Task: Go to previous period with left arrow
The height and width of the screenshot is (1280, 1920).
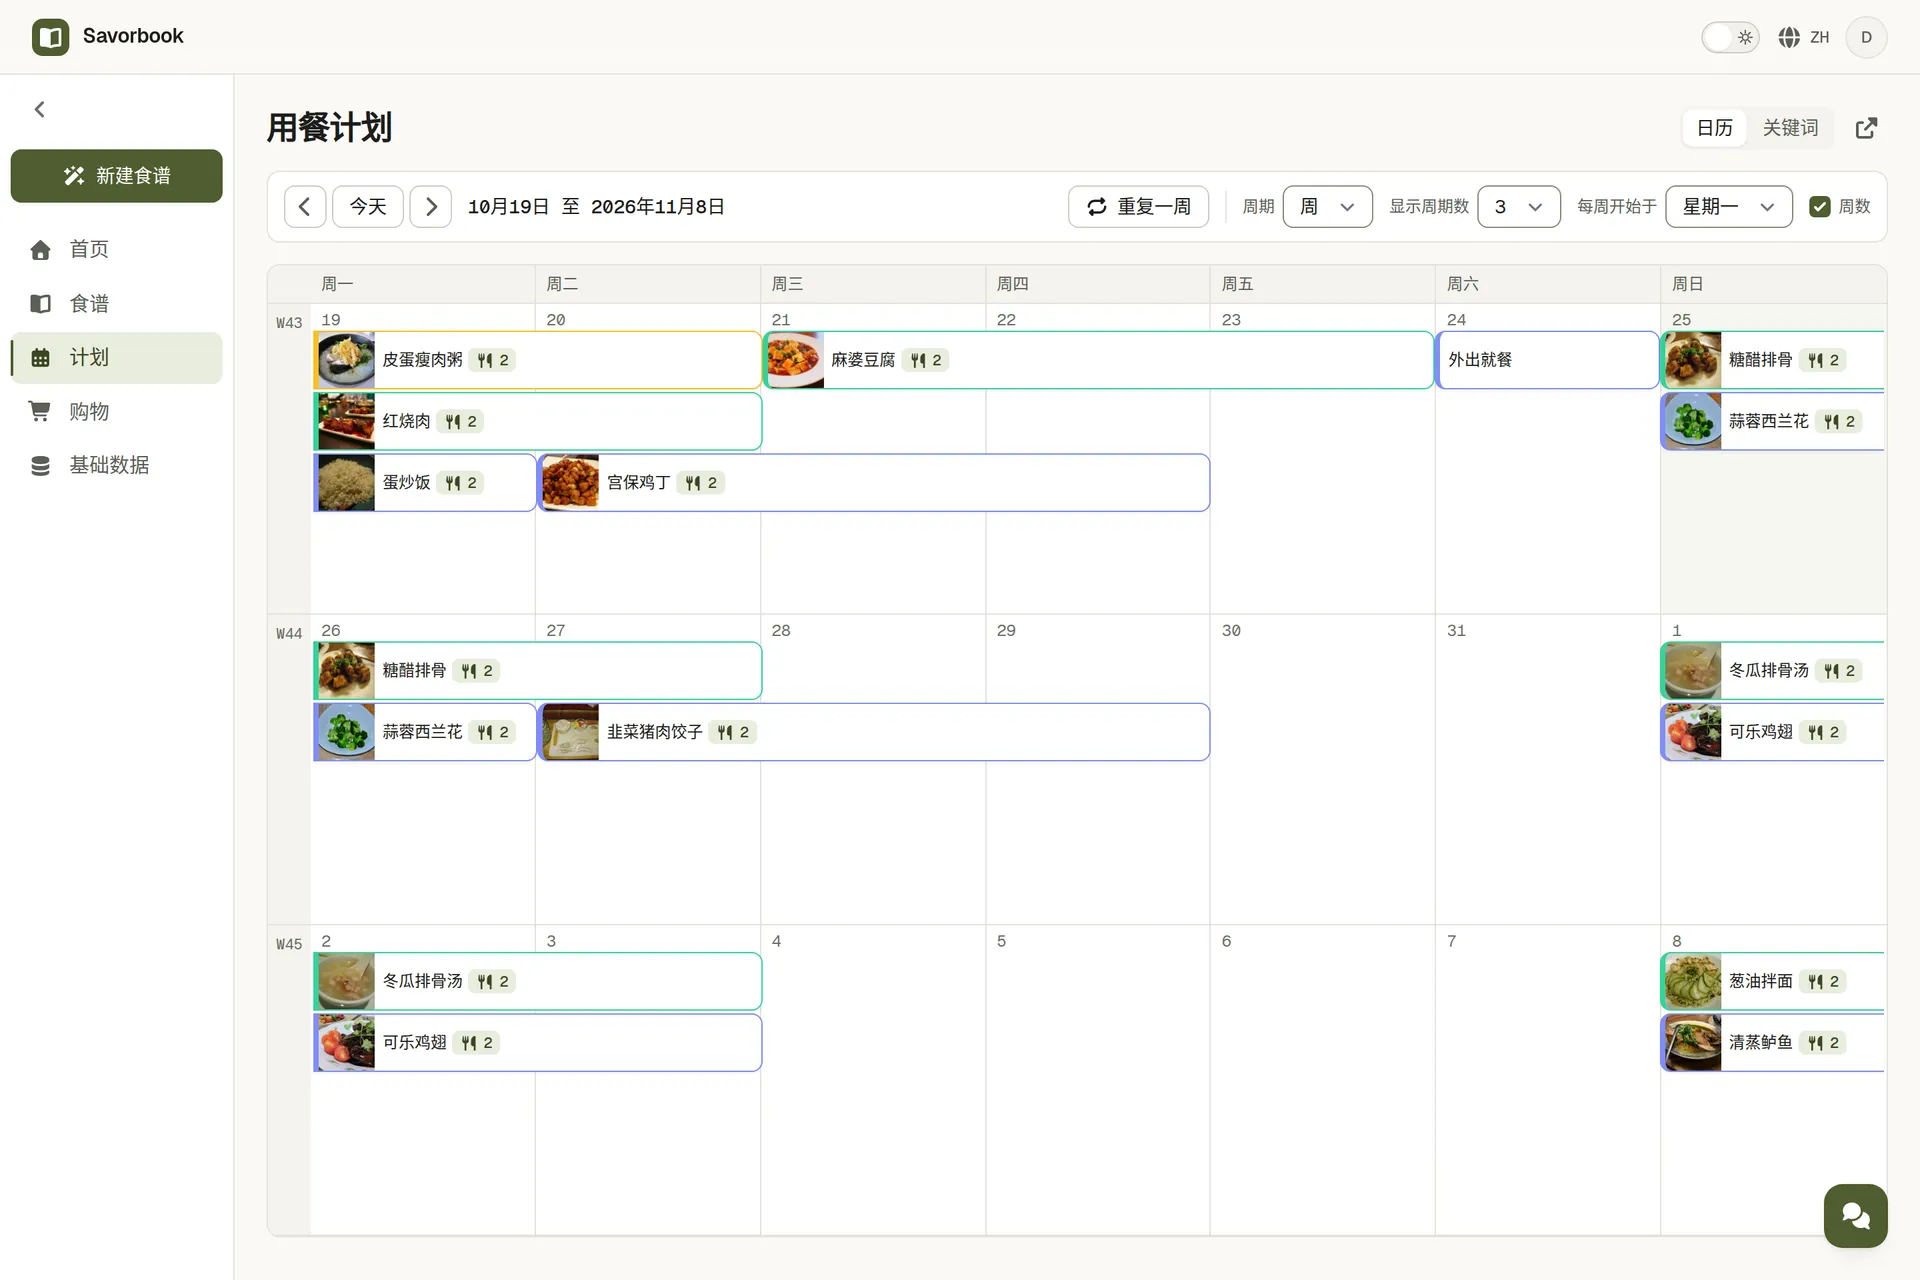Action: pyautogui.click(x=305, y=206)
